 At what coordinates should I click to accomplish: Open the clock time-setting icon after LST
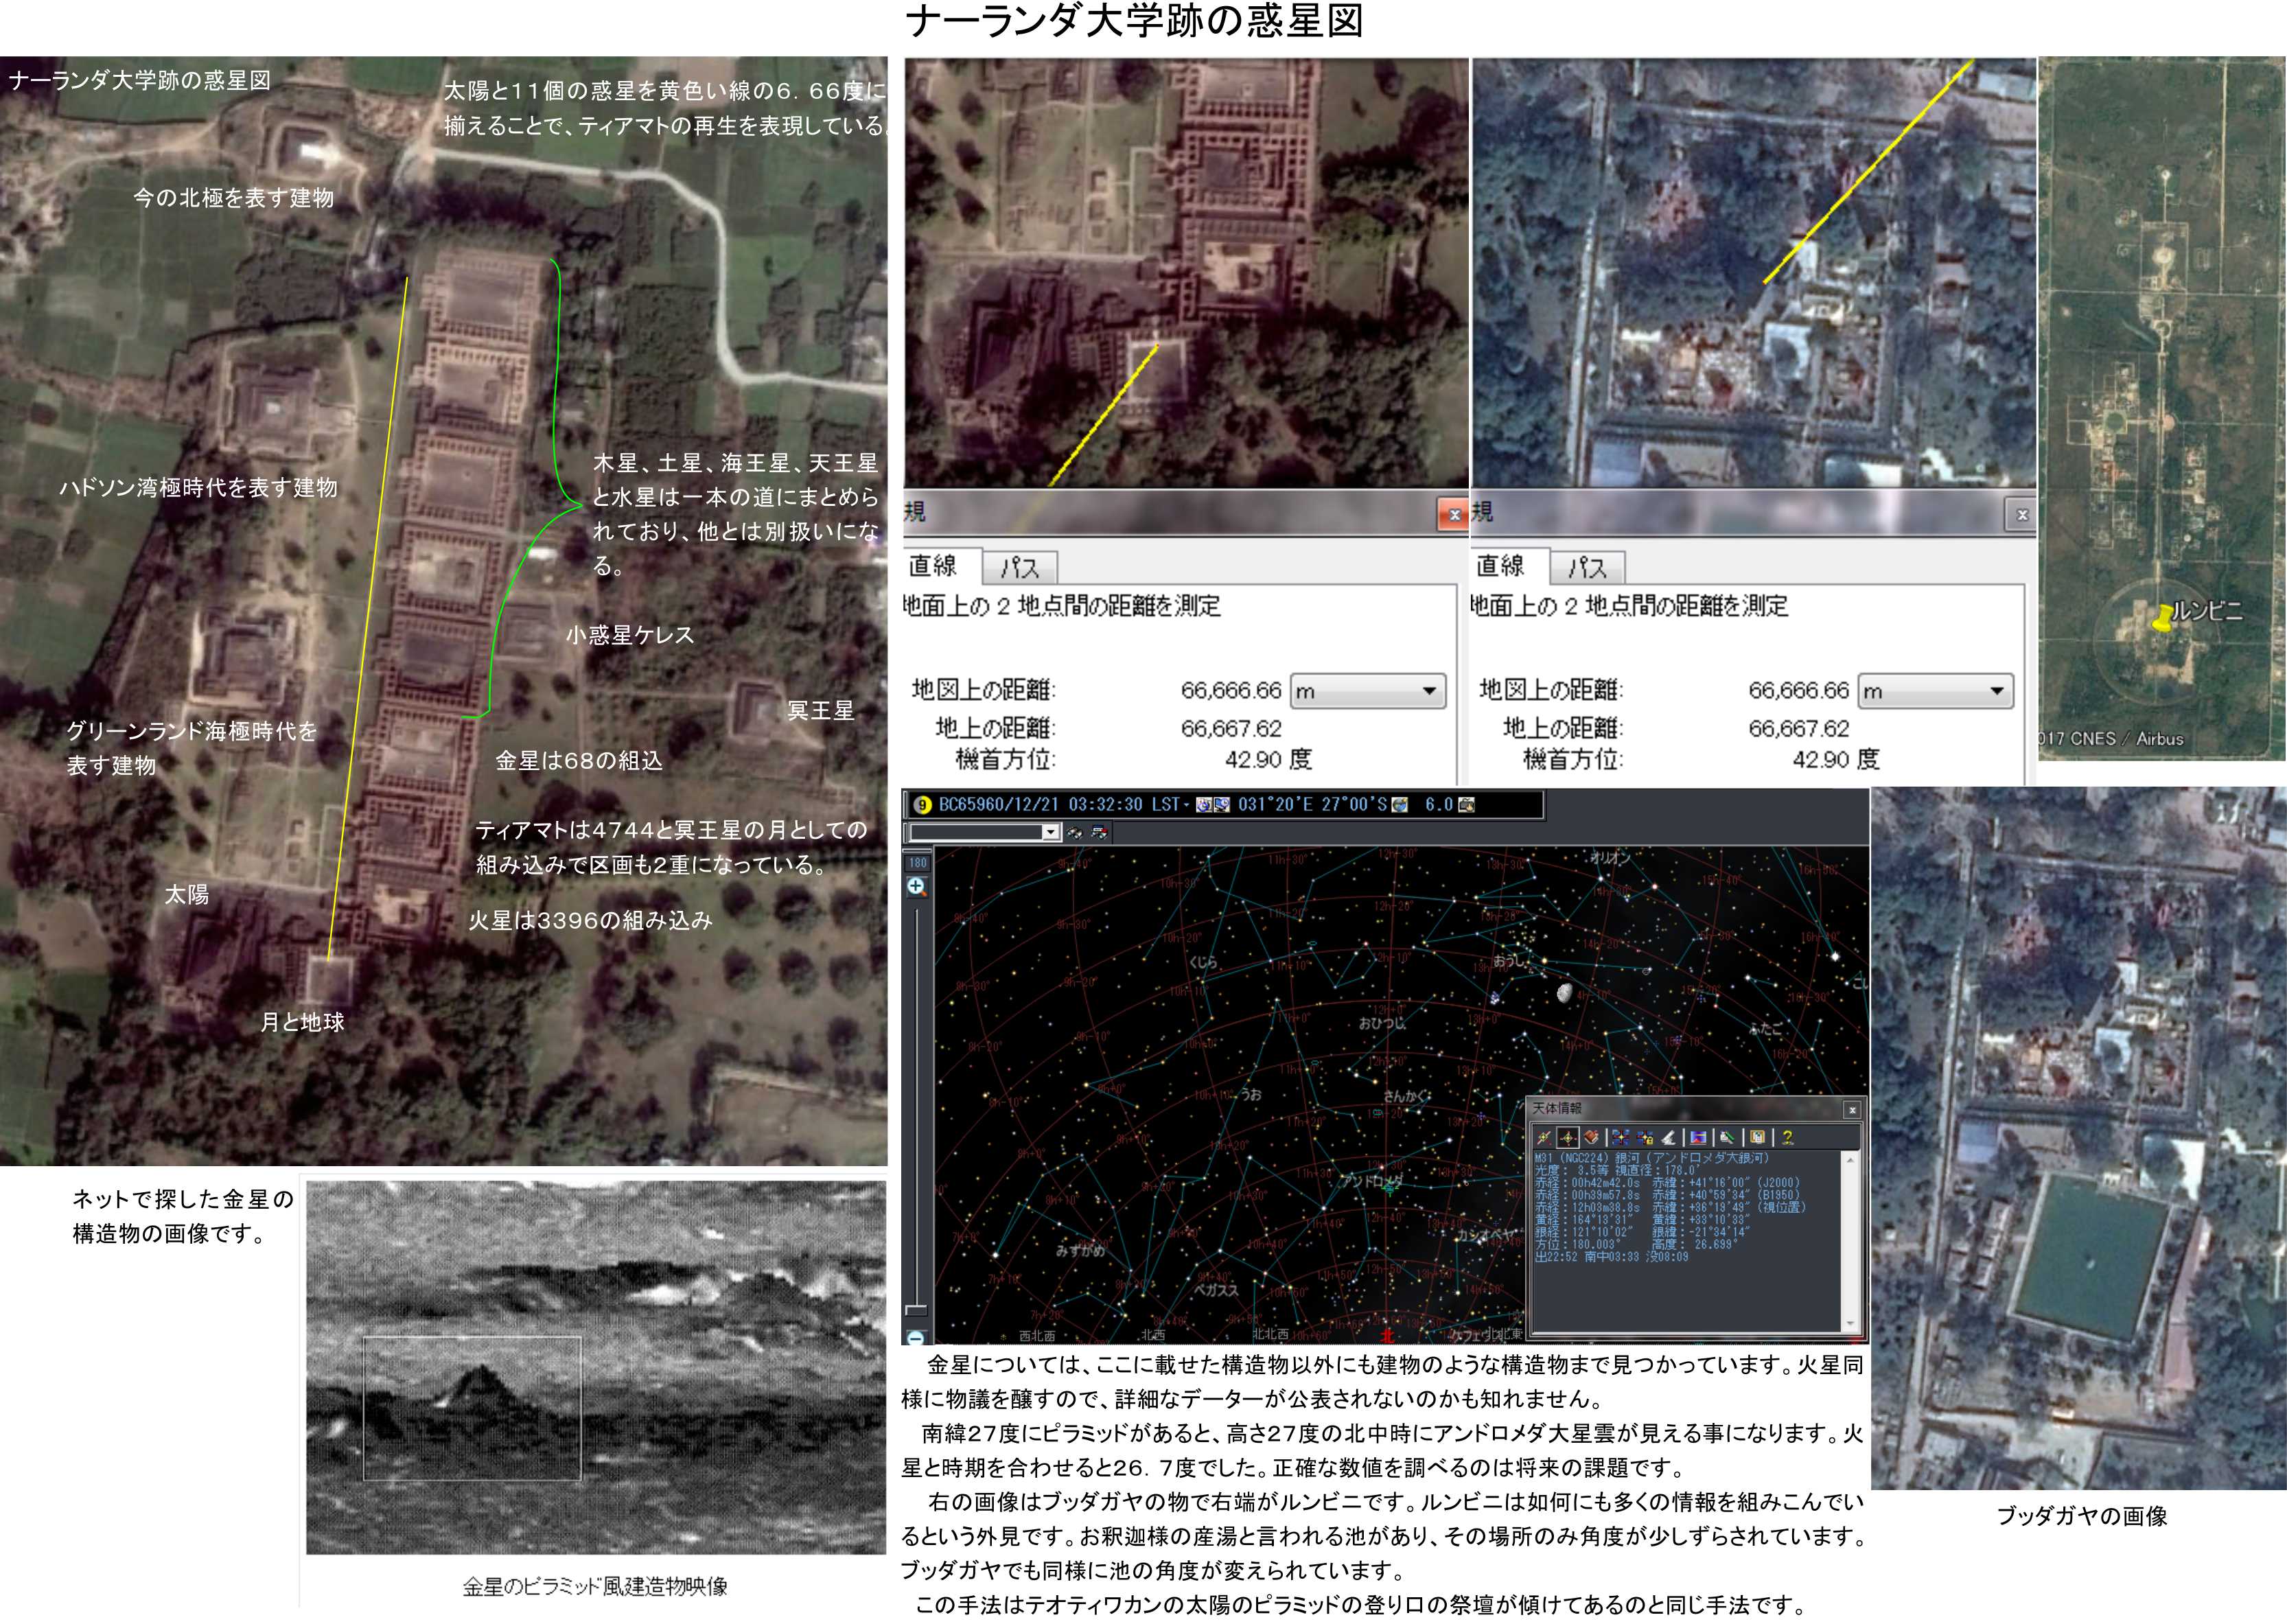pyautogui.click(x=1204, y=805)
